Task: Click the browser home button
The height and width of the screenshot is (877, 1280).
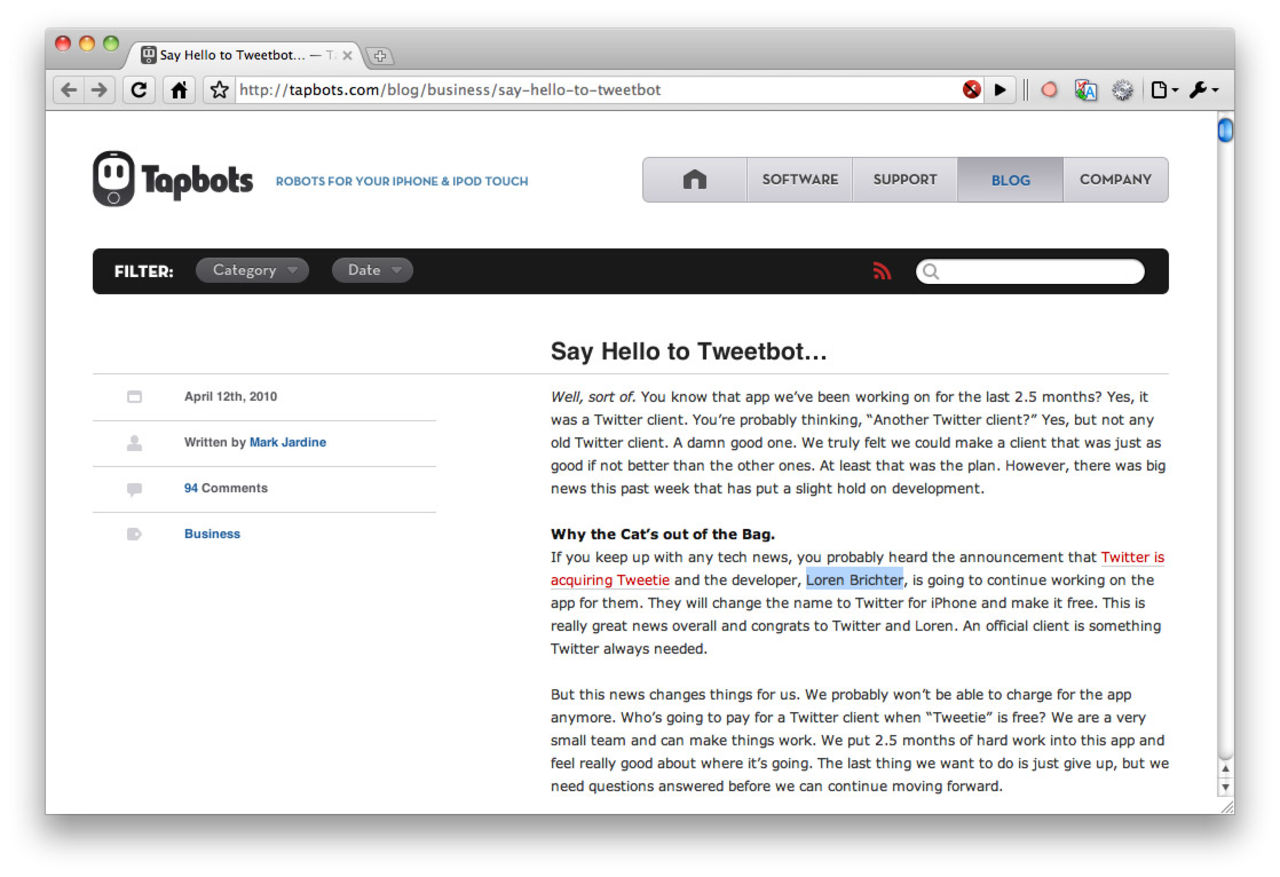Action: pos(179,90)
